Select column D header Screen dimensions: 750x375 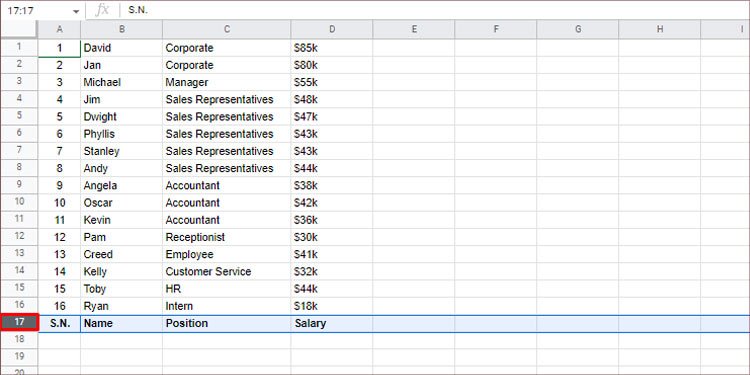click(332, 30)
